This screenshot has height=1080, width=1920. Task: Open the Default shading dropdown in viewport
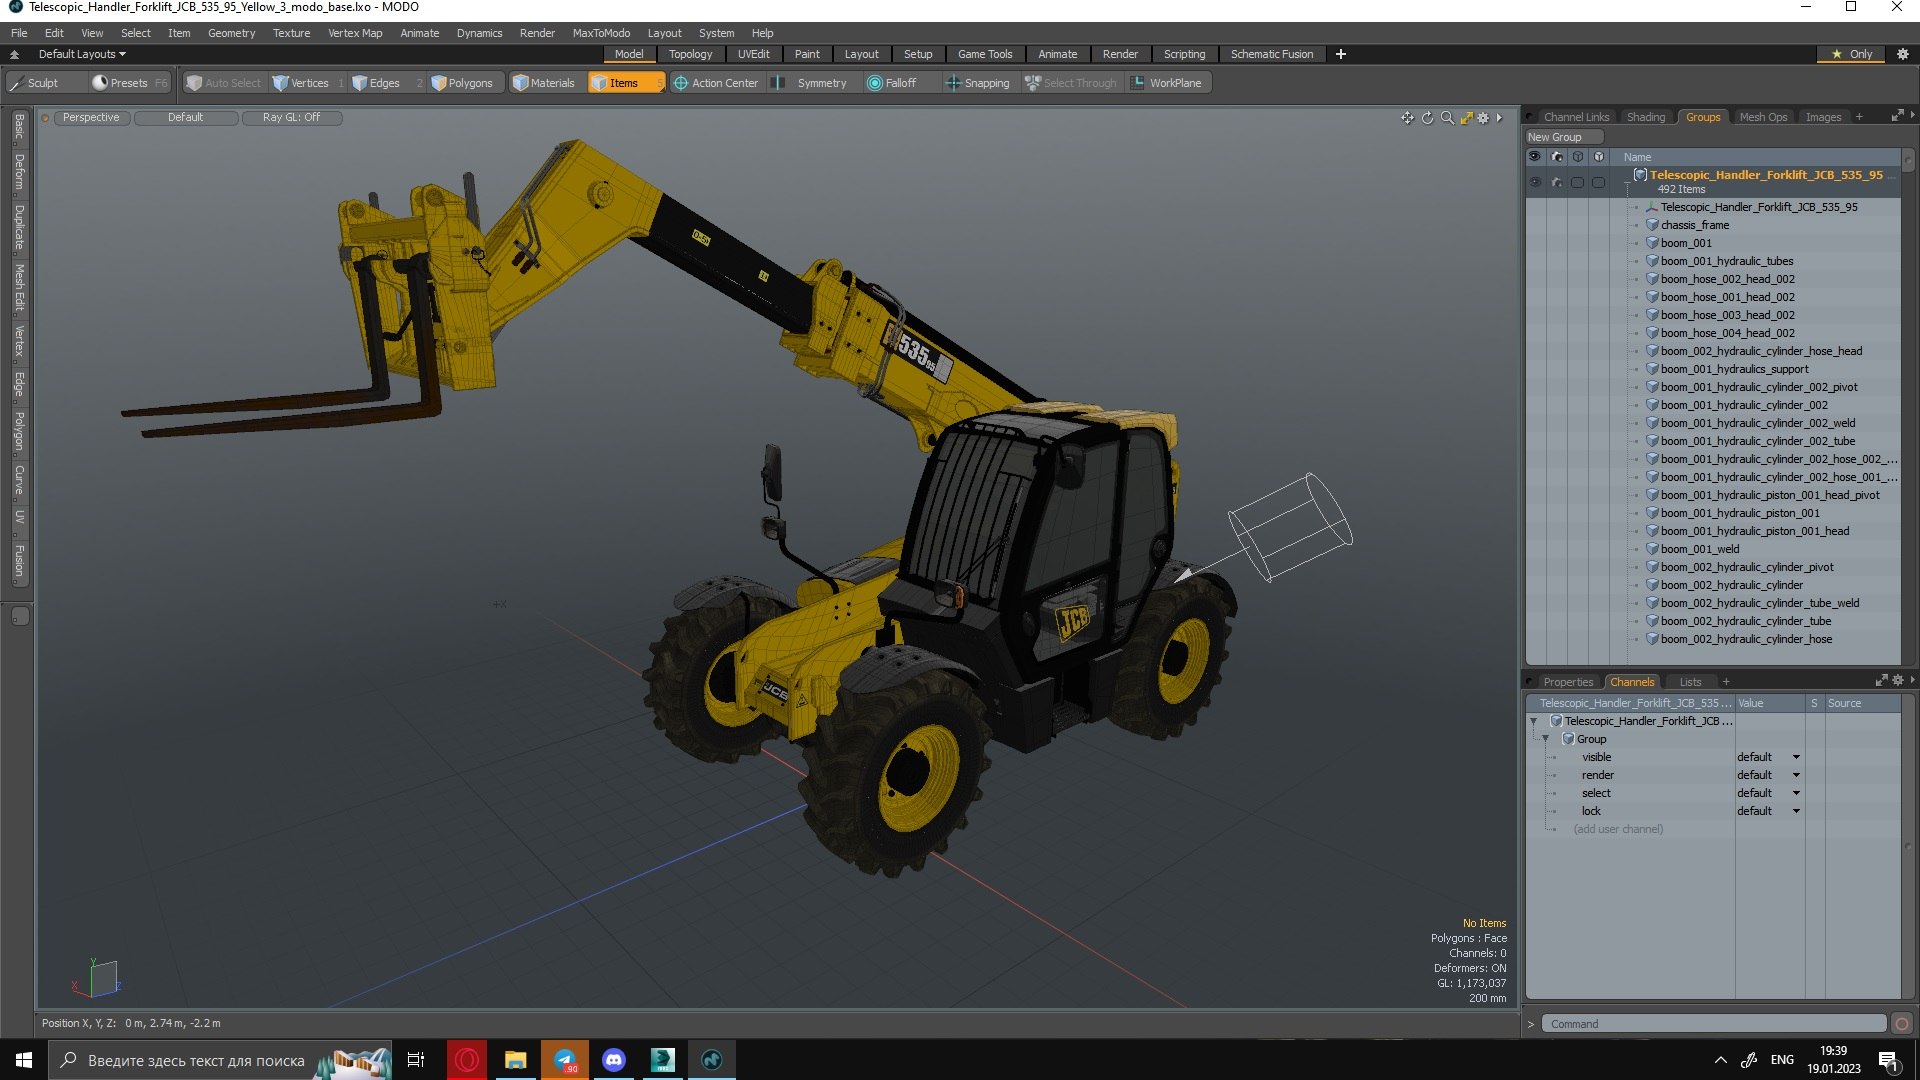(186, 118)
